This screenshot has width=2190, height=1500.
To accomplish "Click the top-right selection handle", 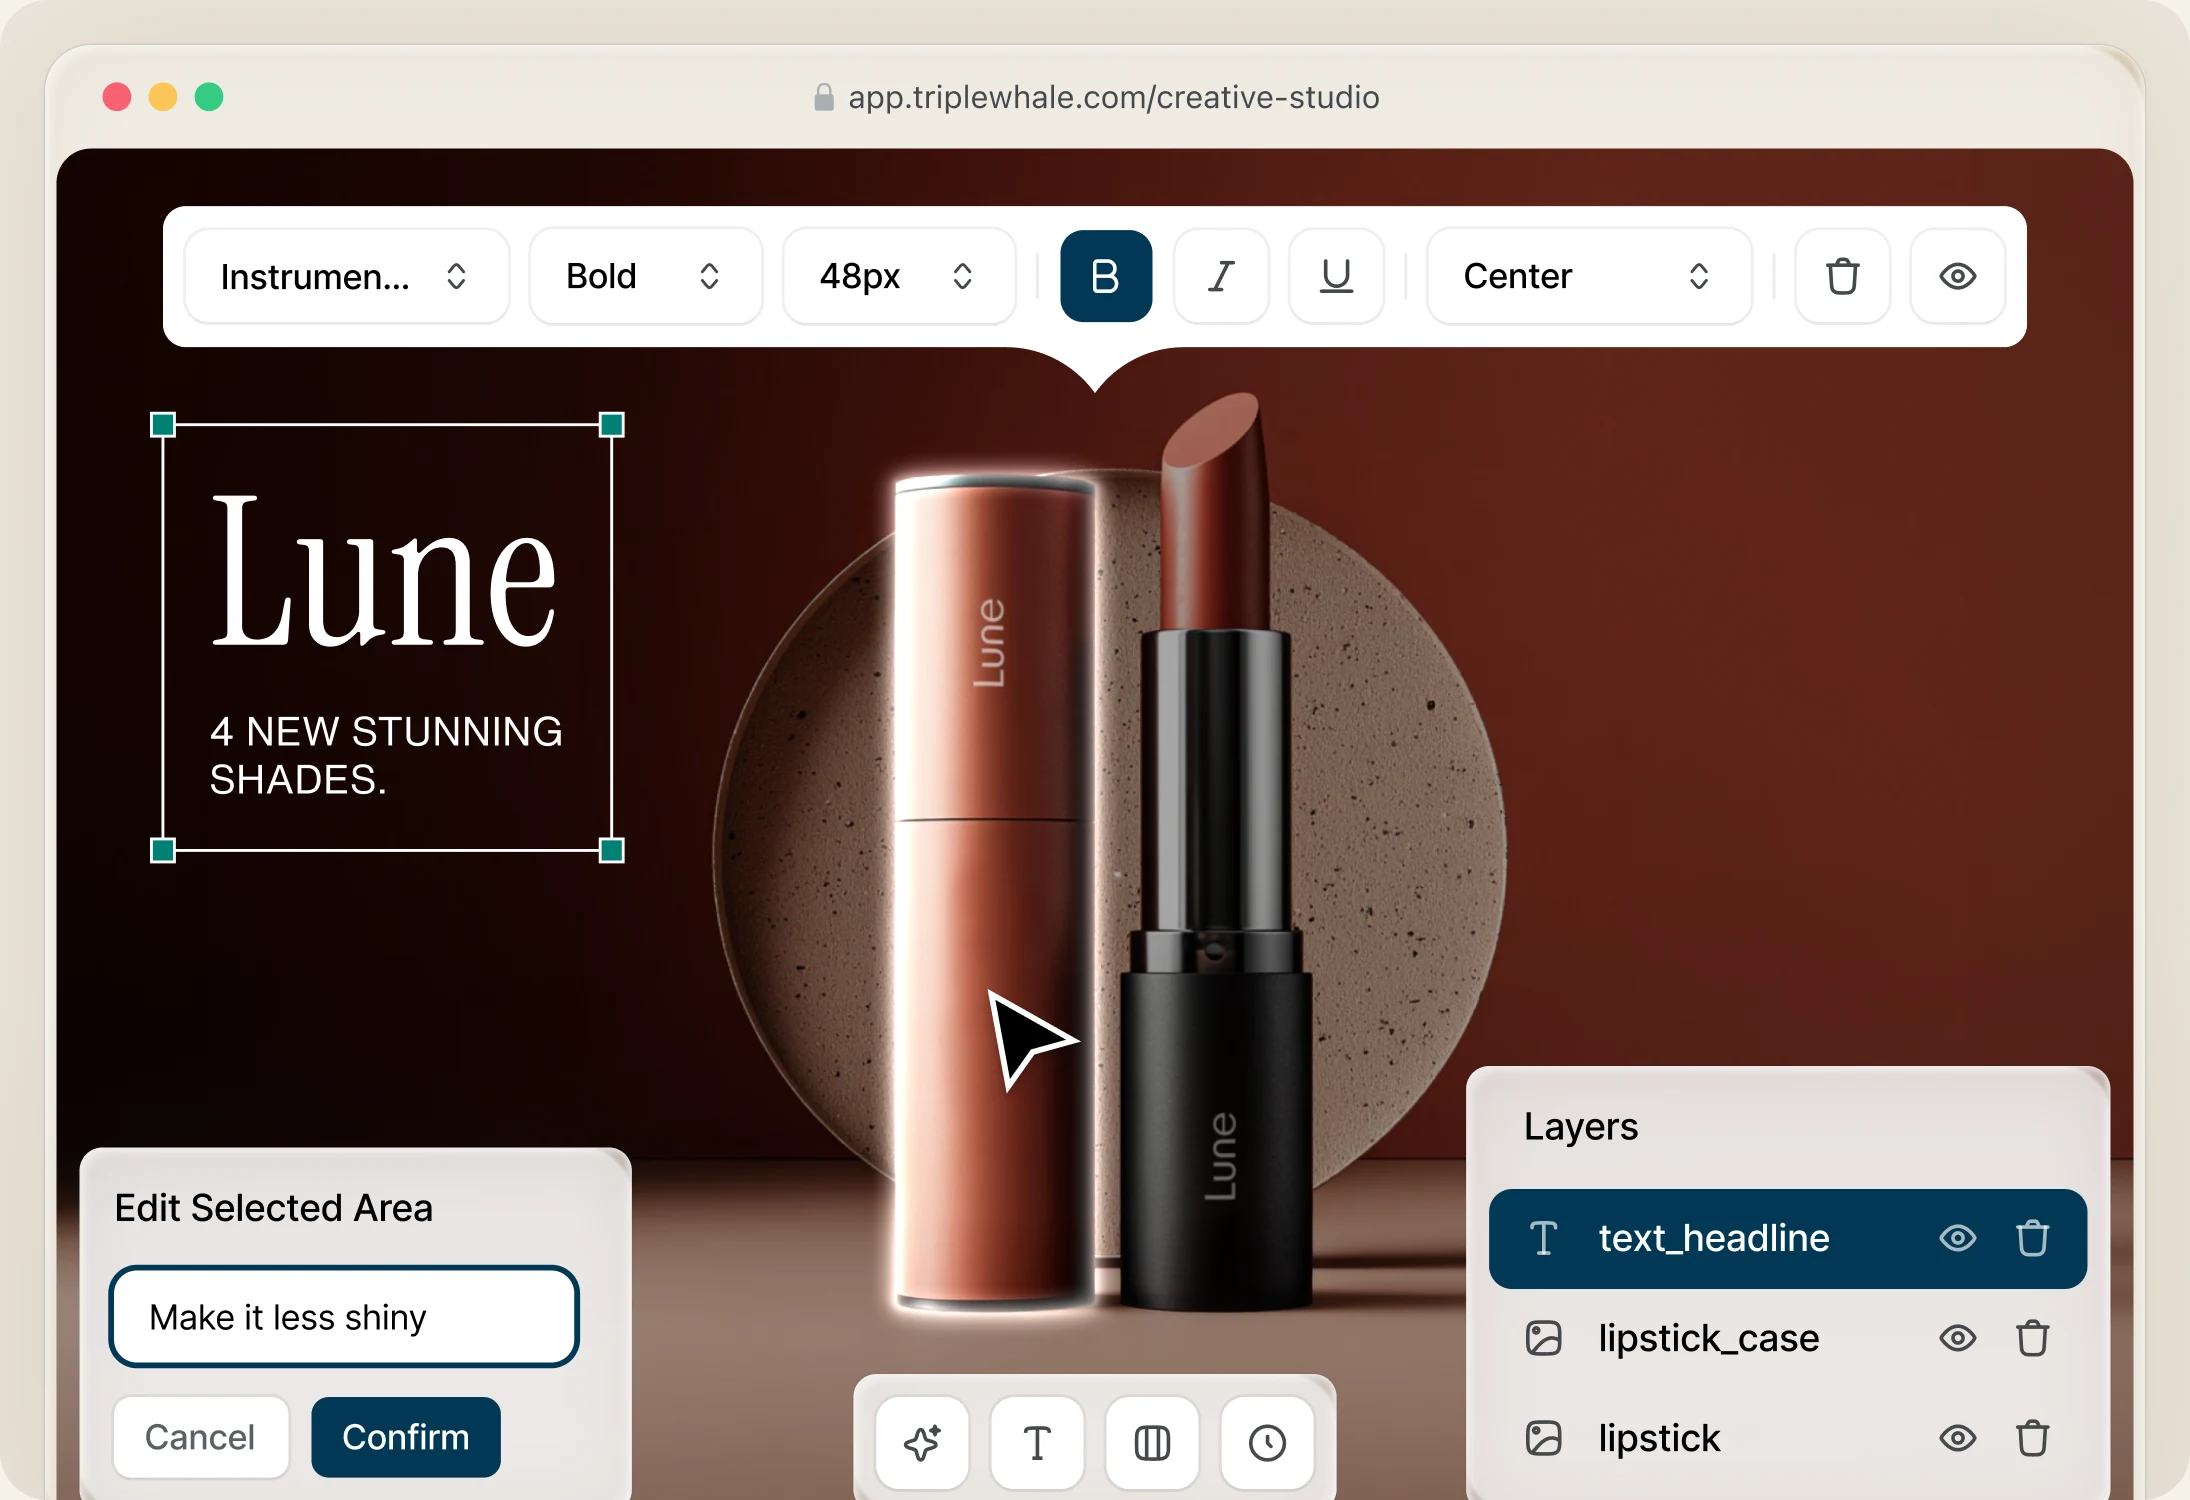I will tap(612, 425).
